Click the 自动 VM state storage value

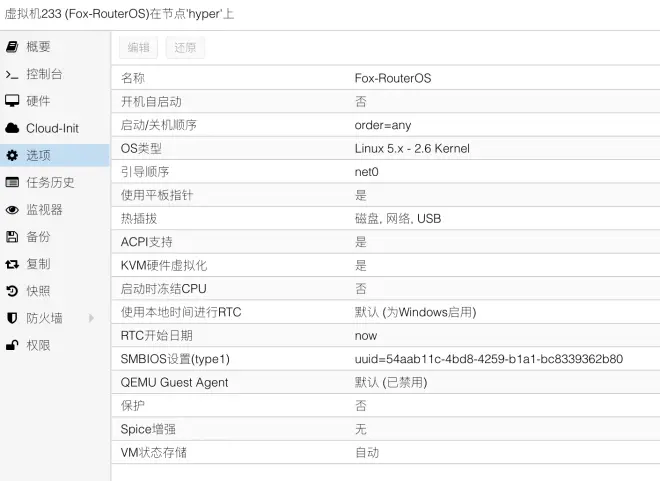click(367, 453)
